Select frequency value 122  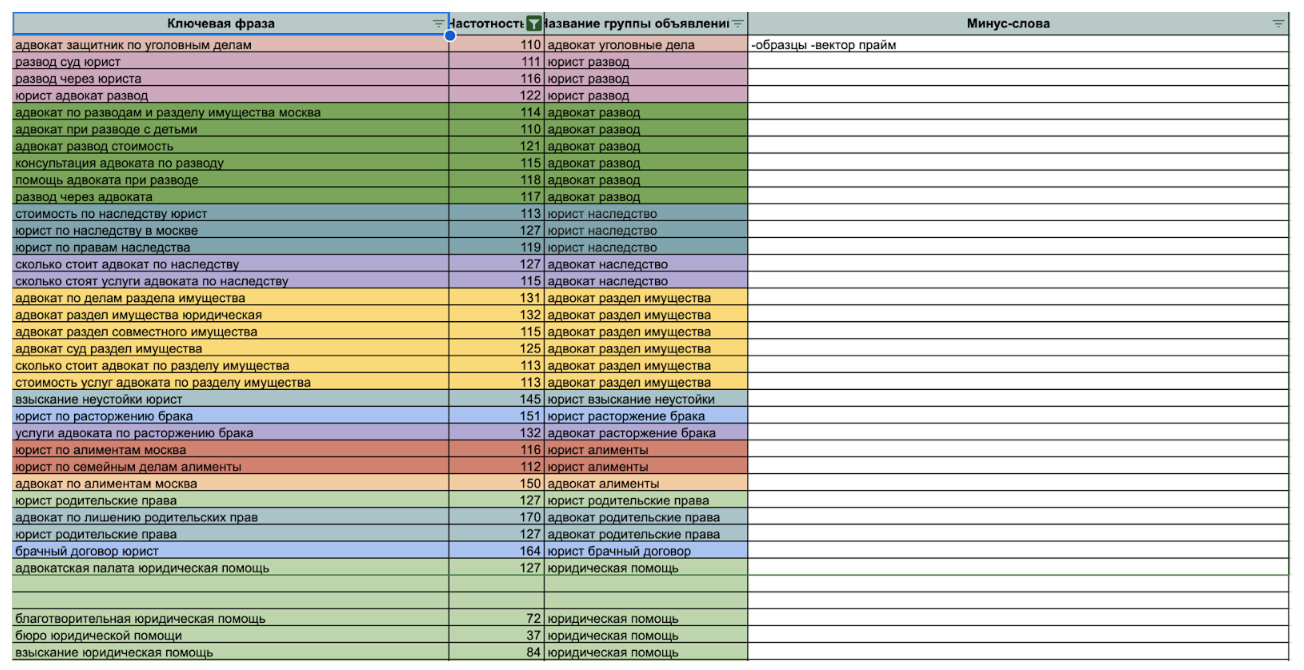click(497, 96)
